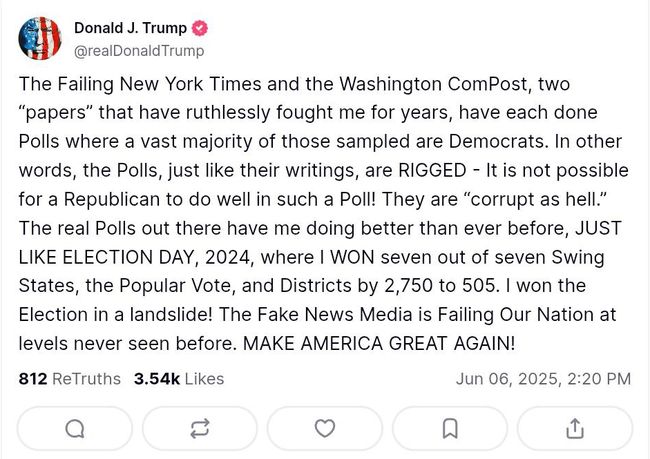Like the post with the heart icon

pos(324,428)
